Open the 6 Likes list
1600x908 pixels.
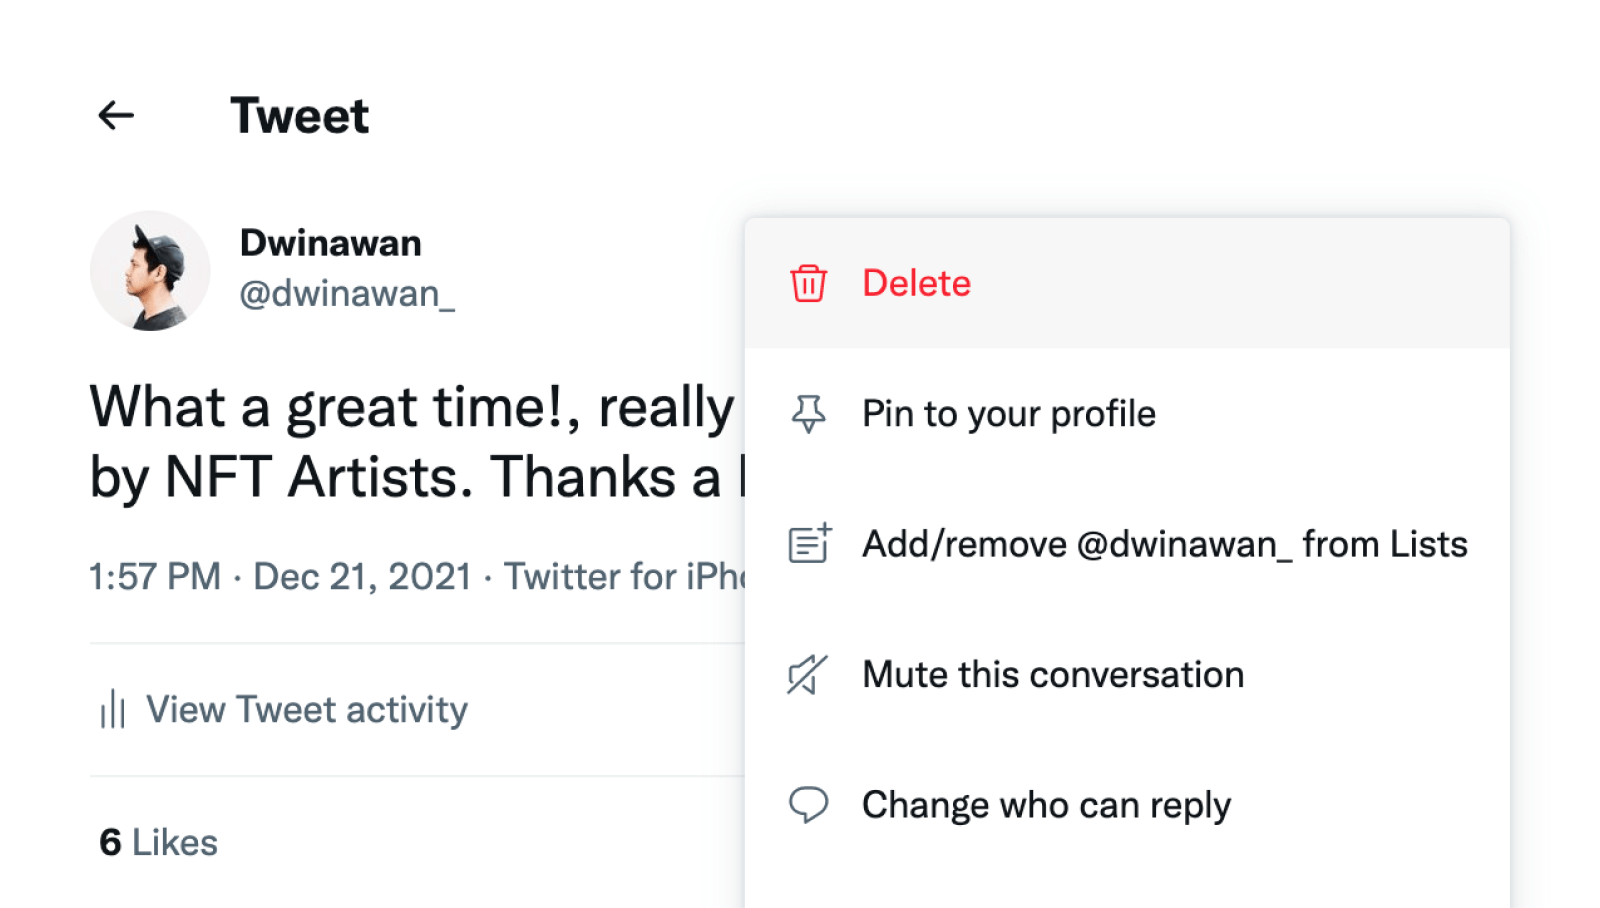click(159, 842)
